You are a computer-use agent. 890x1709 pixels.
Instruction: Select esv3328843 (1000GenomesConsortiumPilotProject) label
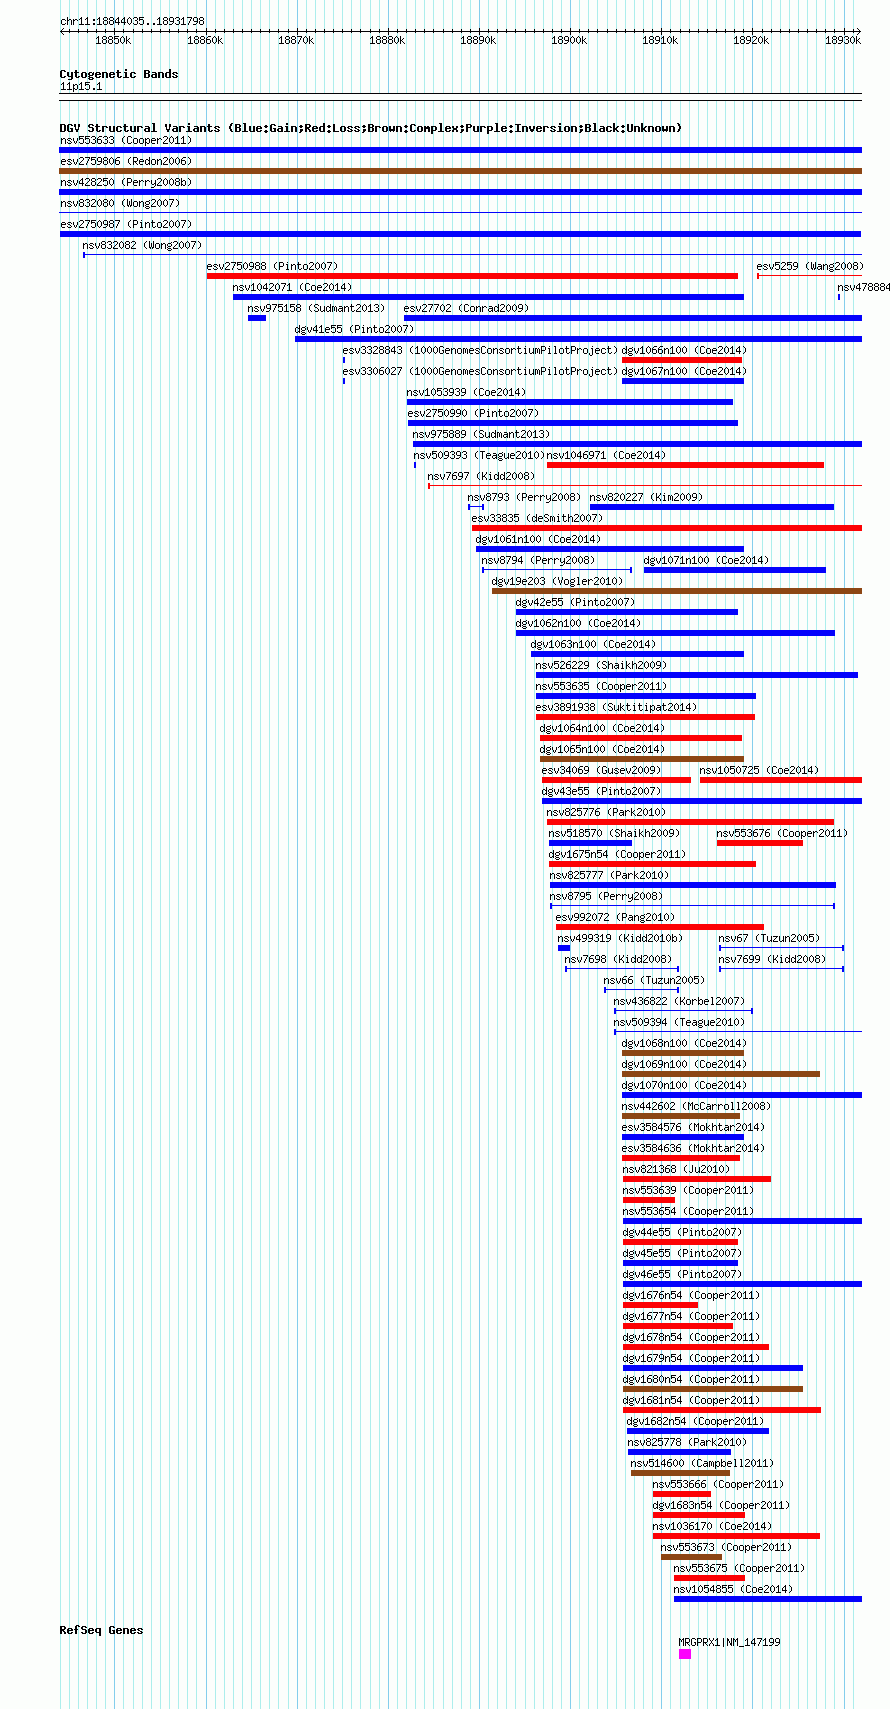coord(480,350)
